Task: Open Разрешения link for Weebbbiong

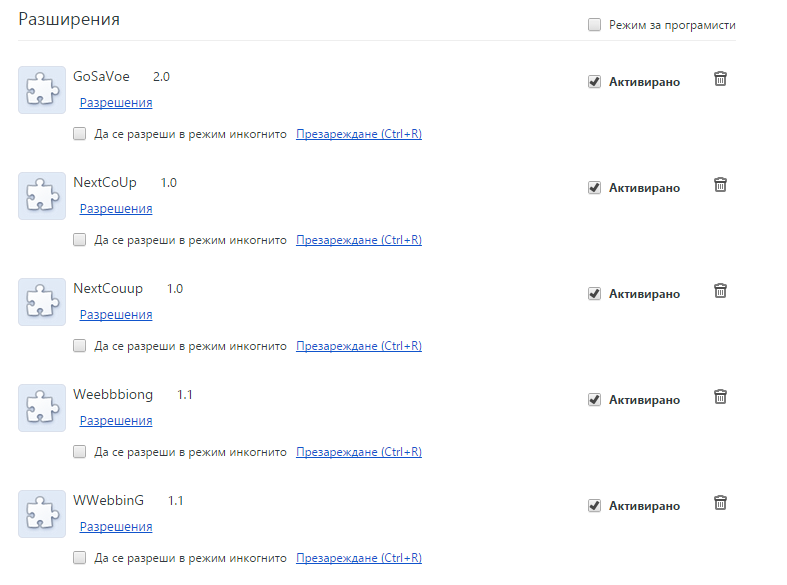Action: point(116,420)
